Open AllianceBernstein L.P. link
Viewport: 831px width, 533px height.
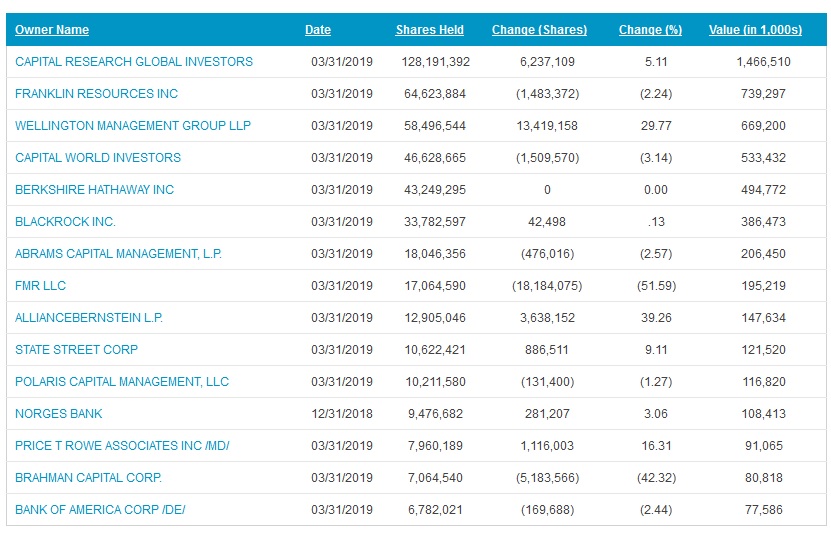pos(89,317)
